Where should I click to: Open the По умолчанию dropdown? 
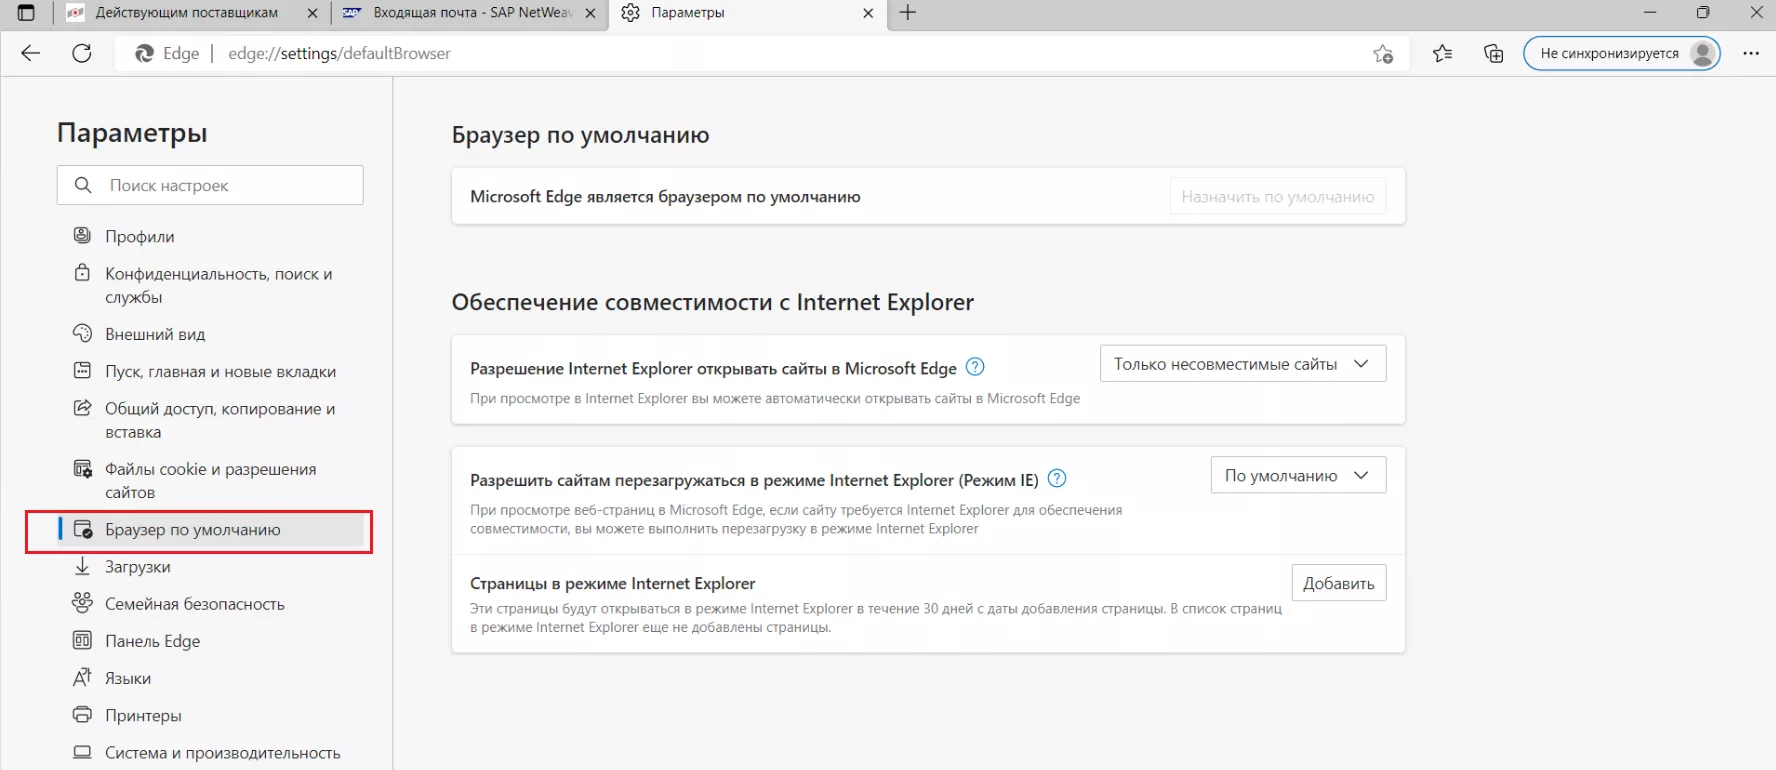point(1298,475)
